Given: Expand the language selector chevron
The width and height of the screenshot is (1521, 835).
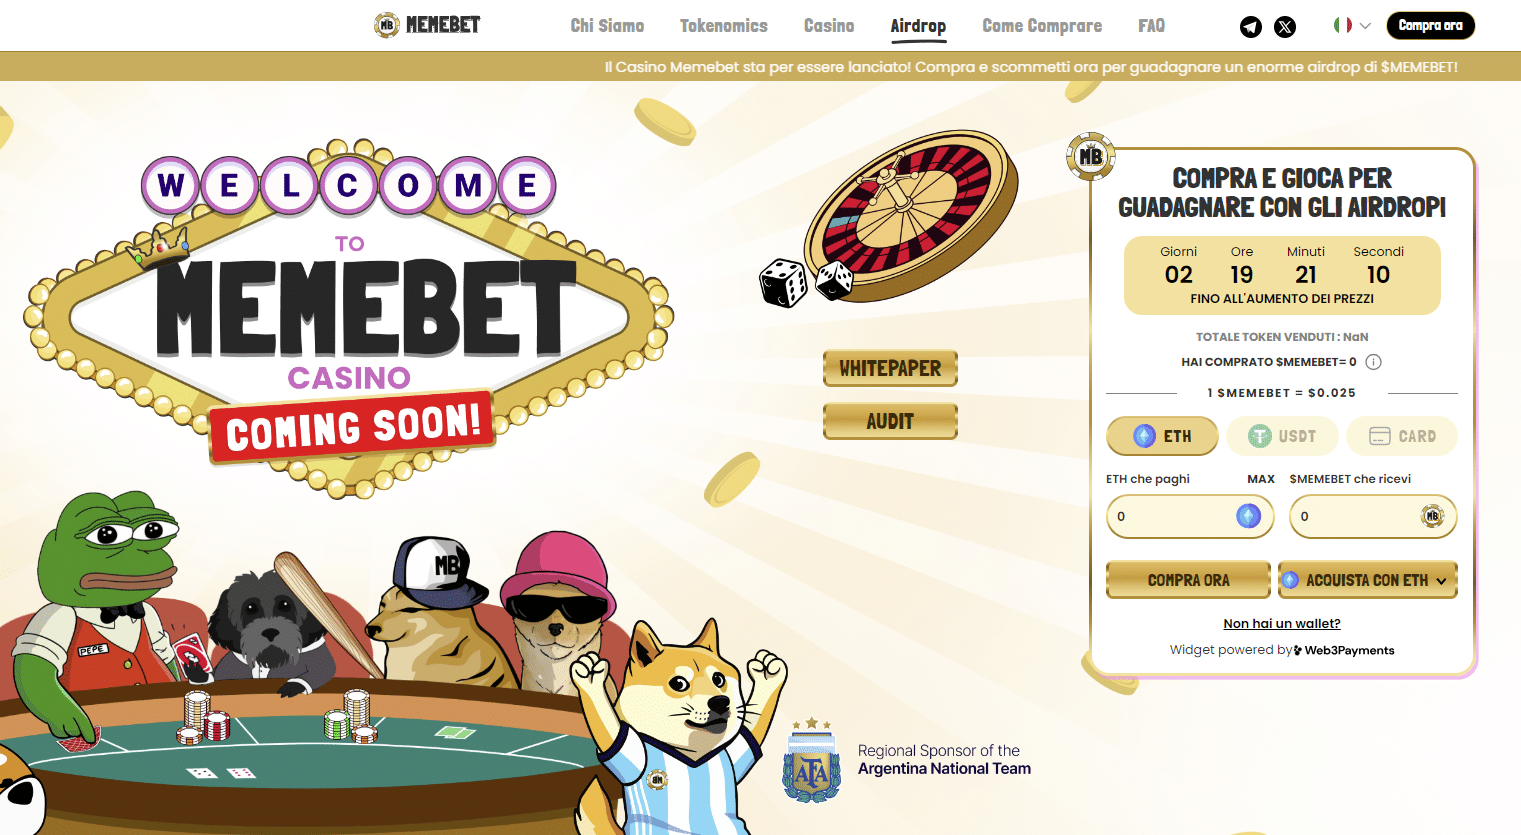Looking at the screenshot, I should click(1365, 26).
